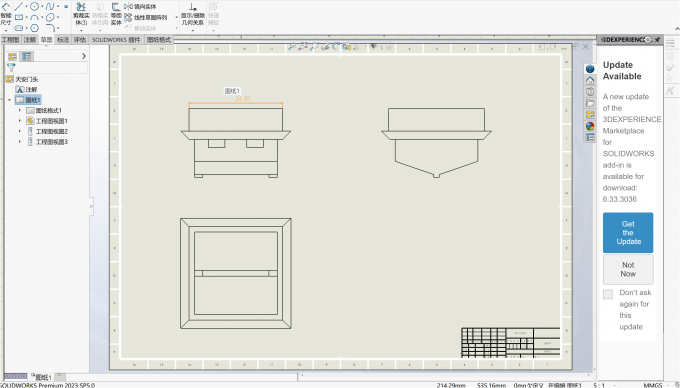Switch to the 注解 ribbon tab
Screen dimensions: 680x388
(x=29, y=40)
